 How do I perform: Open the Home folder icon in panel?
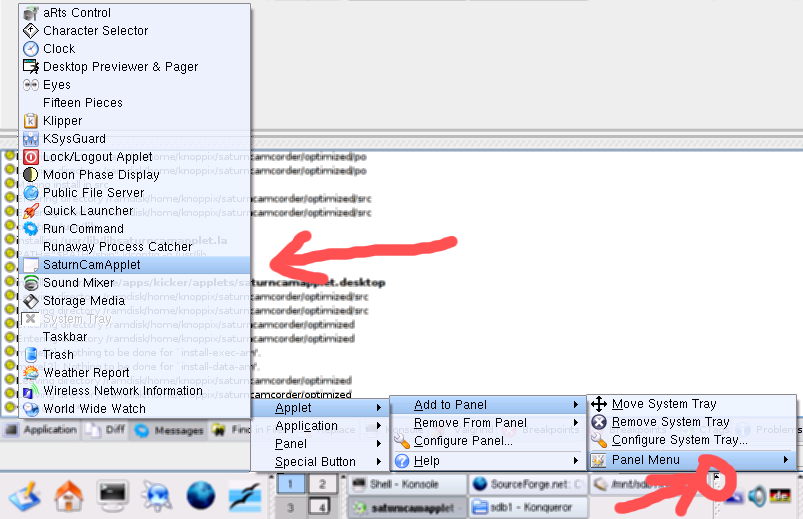[x=69, y=495]
